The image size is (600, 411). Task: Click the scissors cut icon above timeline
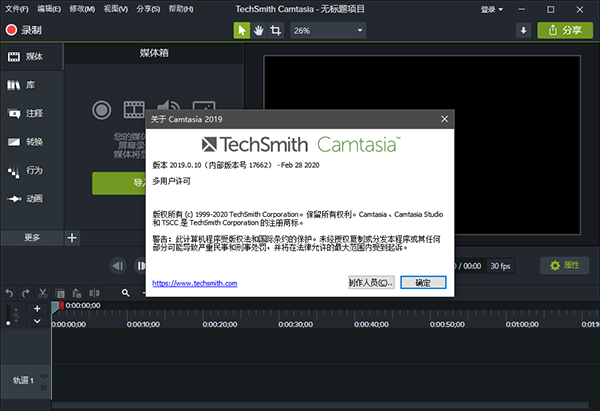pos(43,293)
